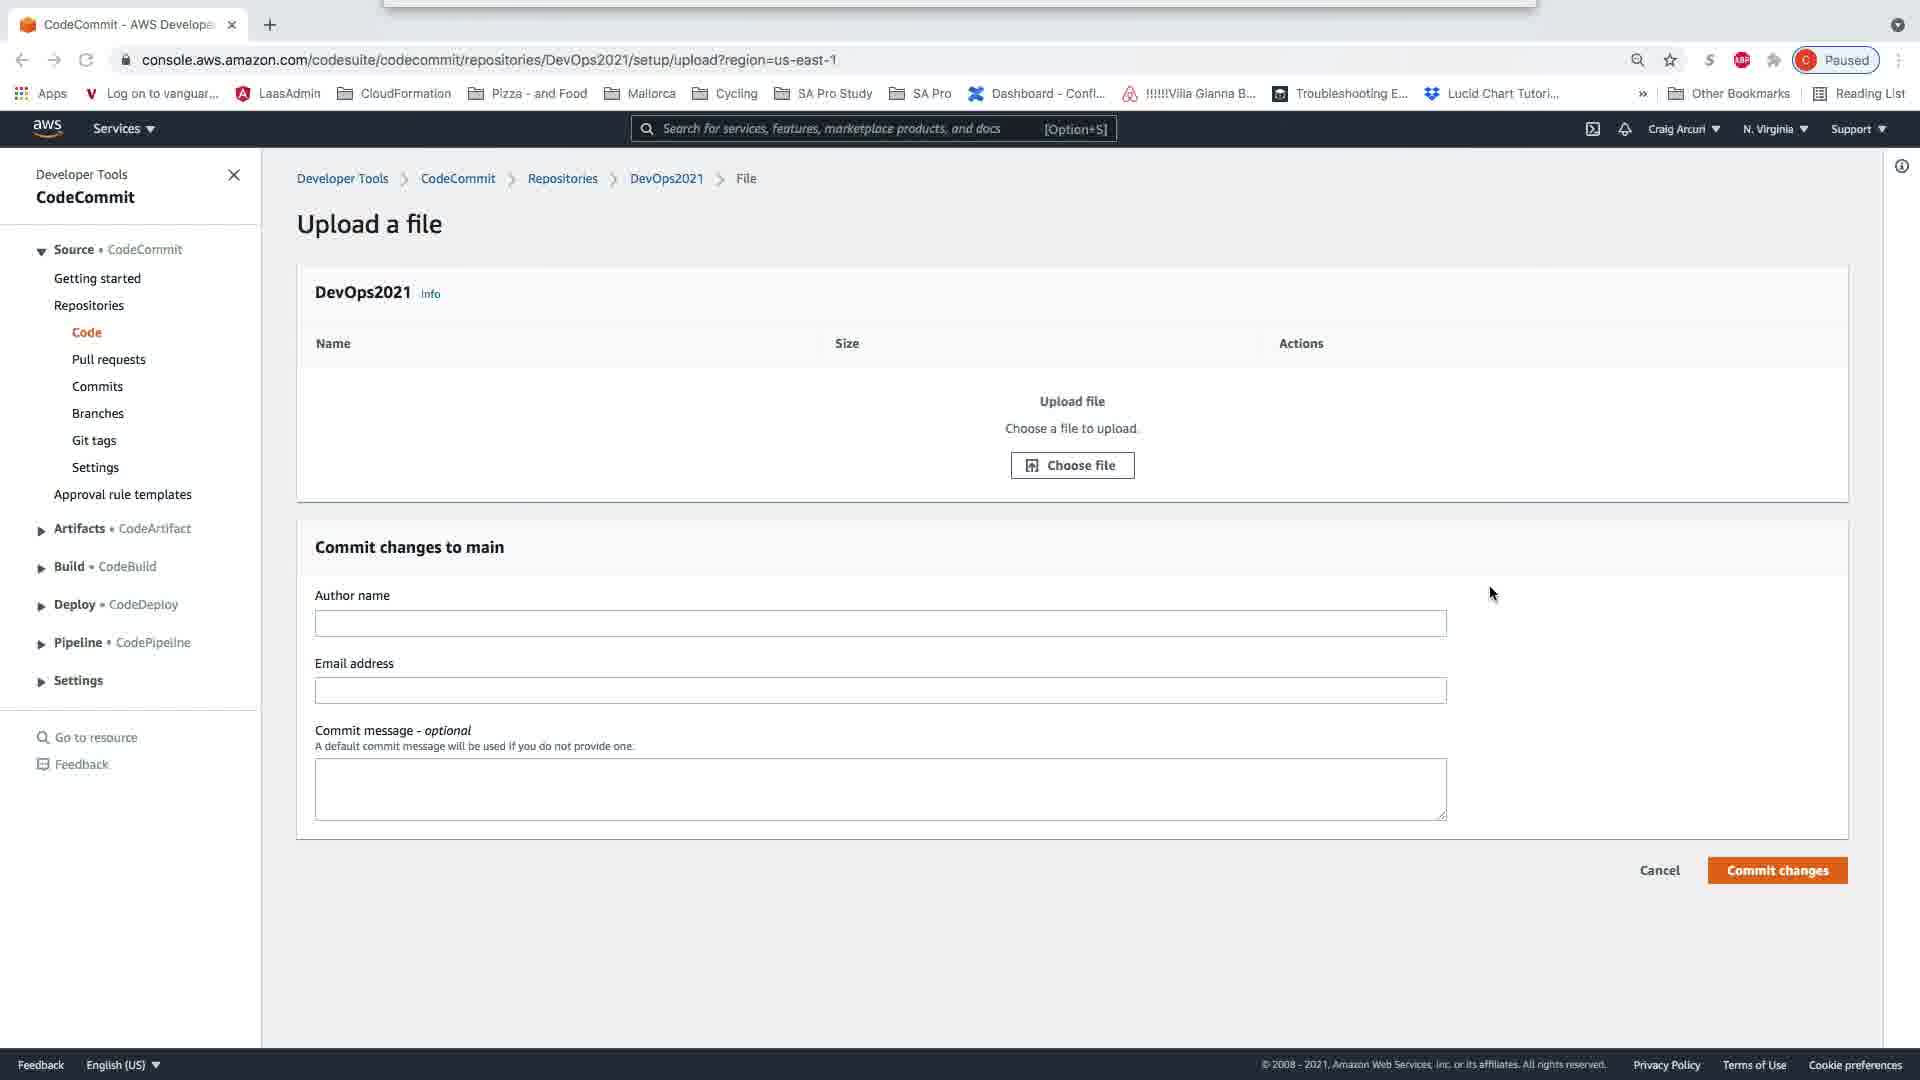1920x1080 pixels.
Task: Collapse the Source CodeCommit section
Action: click(x=41, y=251)
